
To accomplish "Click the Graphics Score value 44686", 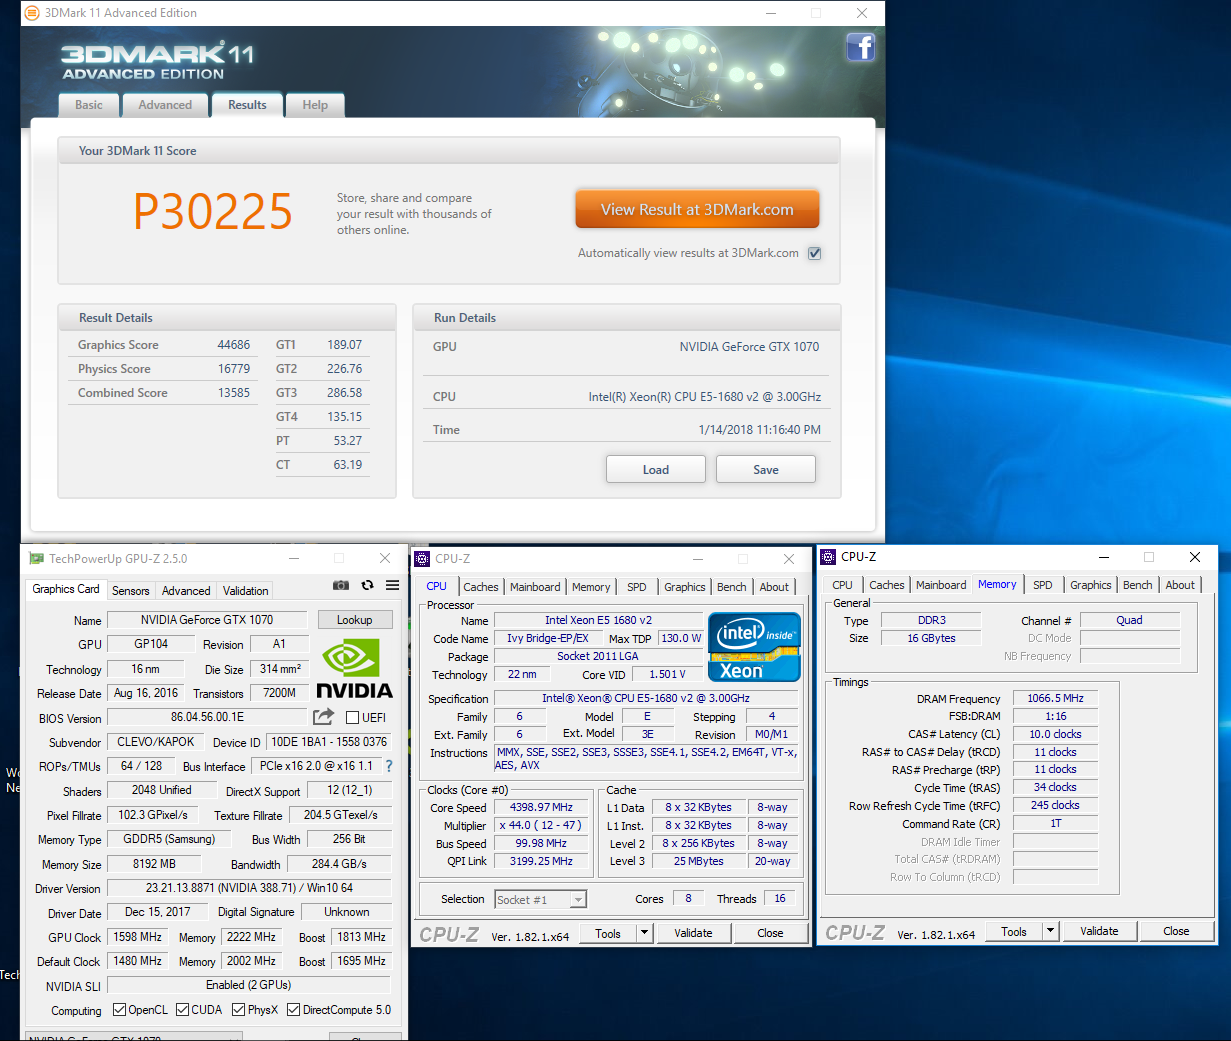I will [x=234, y=345].
